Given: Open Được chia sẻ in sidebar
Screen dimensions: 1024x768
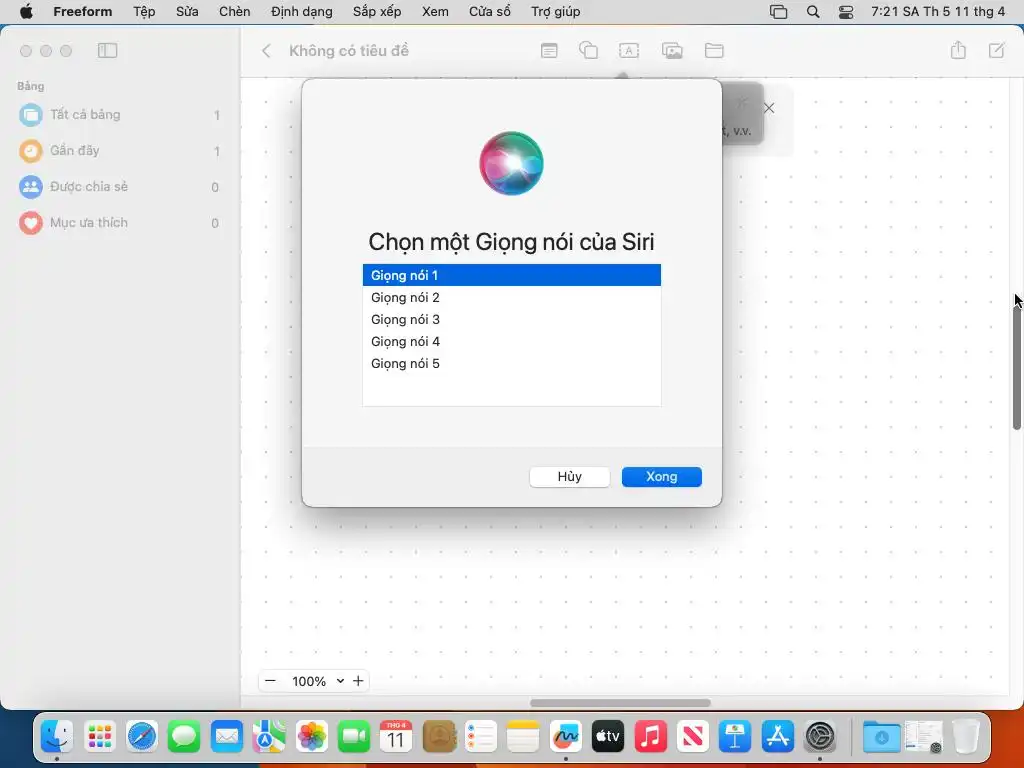Looking at the screenshot, I should pyautogui.click(x=118, y=187).
